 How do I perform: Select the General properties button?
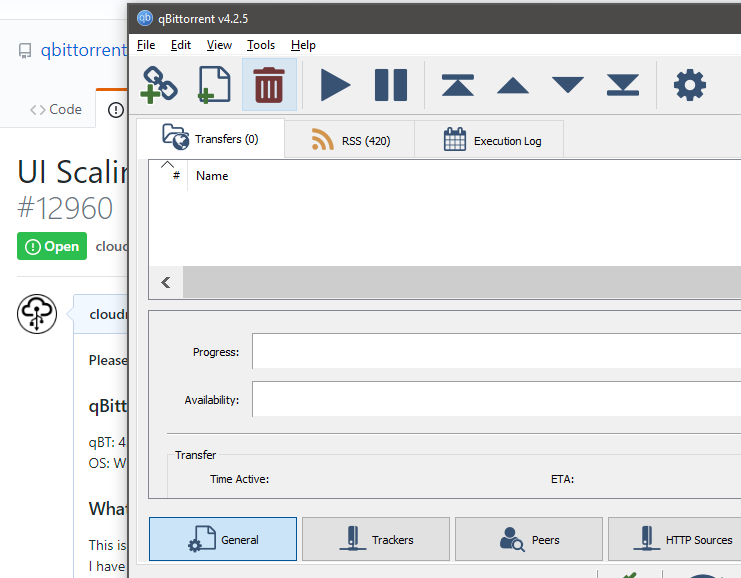[223, 539]
